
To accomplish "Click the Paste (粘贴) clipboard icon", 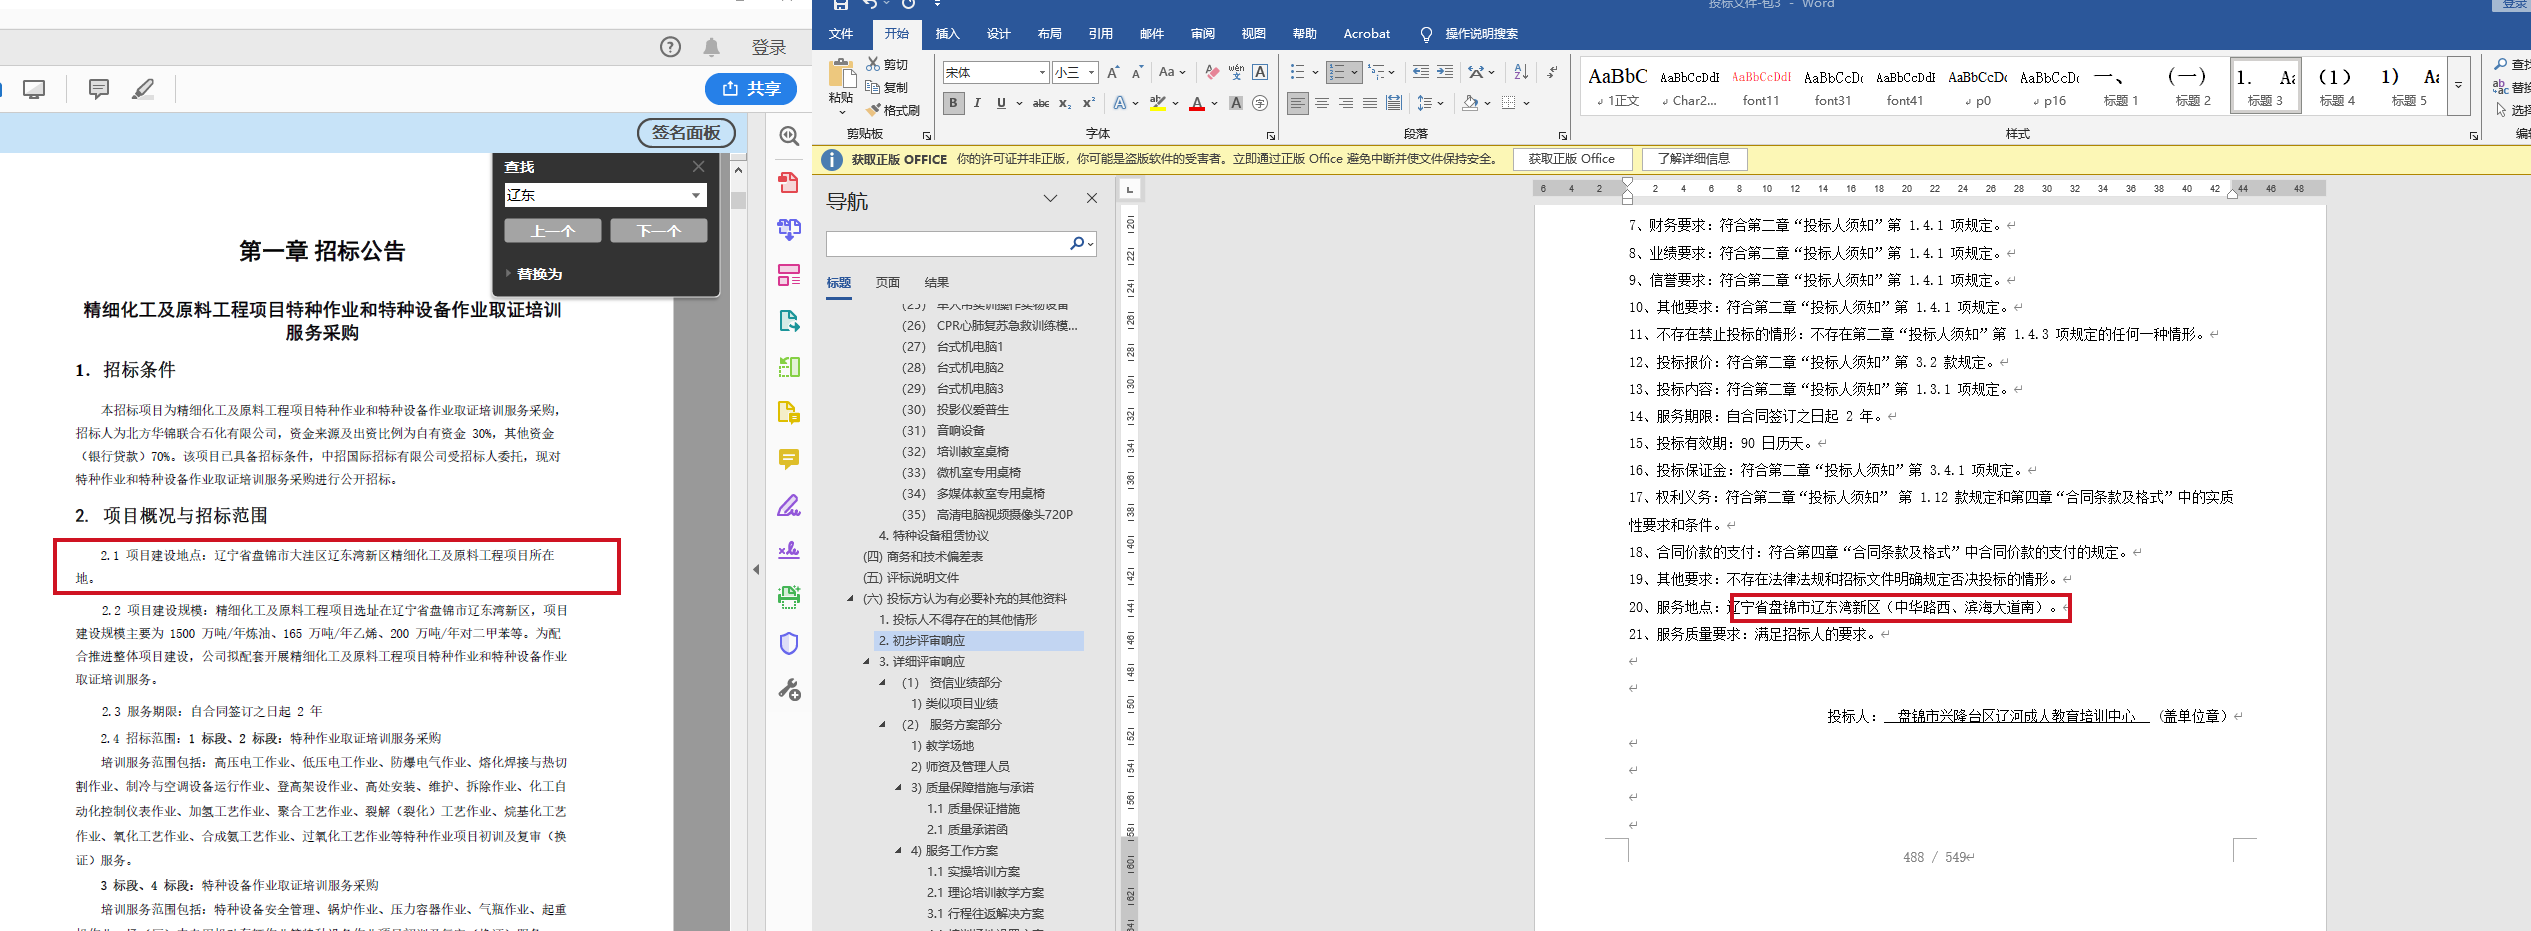I will point(841,74).
